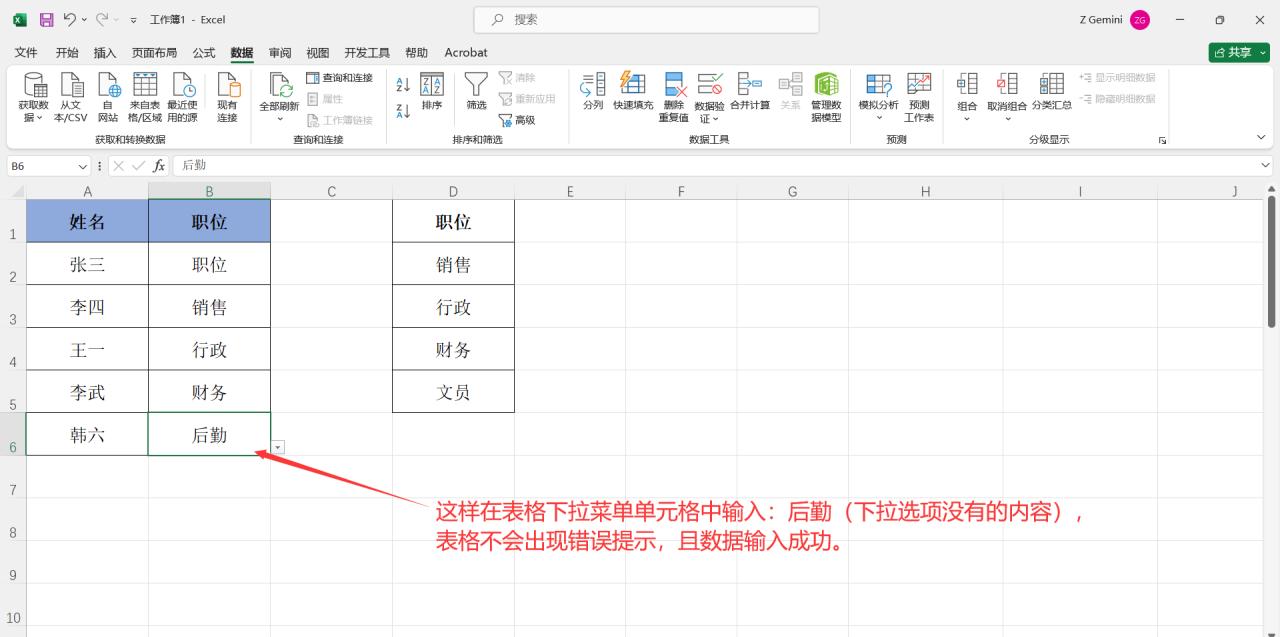
Task: Click Advanced (高级) filter option
Action: [x=517, y=120]
